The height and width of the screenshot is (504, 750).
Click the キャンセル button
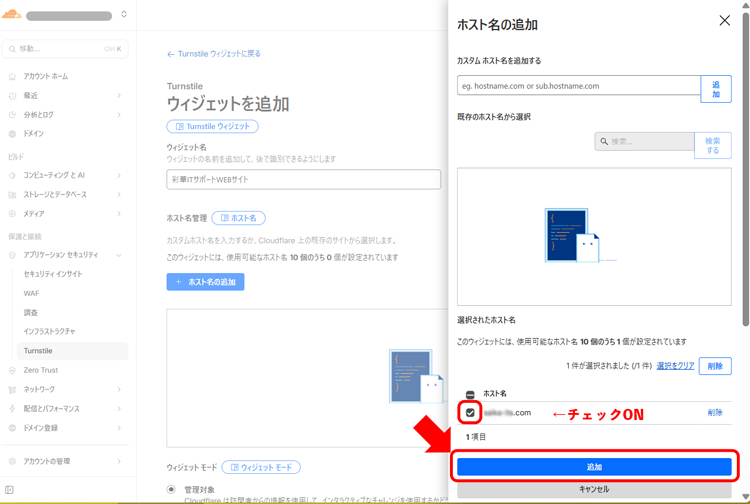(x=594, y=489)
